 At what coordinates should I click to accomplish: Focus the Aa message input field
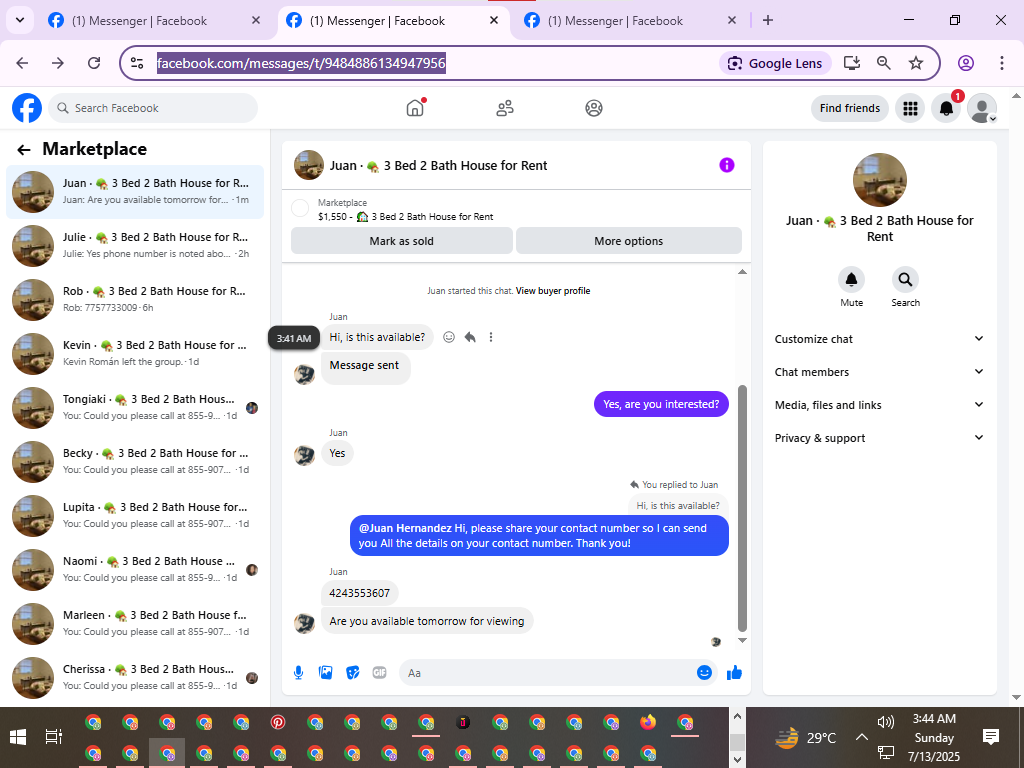pyautogui.click(x=549, y=673)
